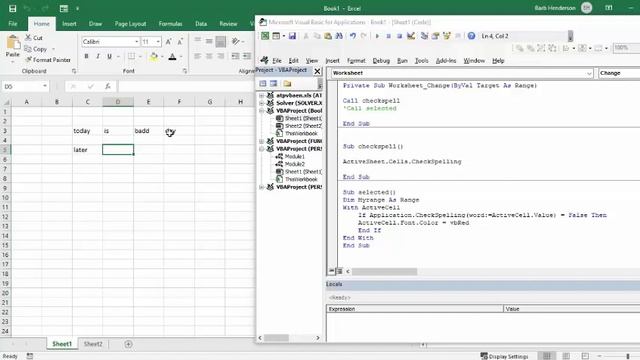Open the Project Explorer icon in VBA toolbar
The width and height of the screenshot is (640, 360).
(424, 36)
